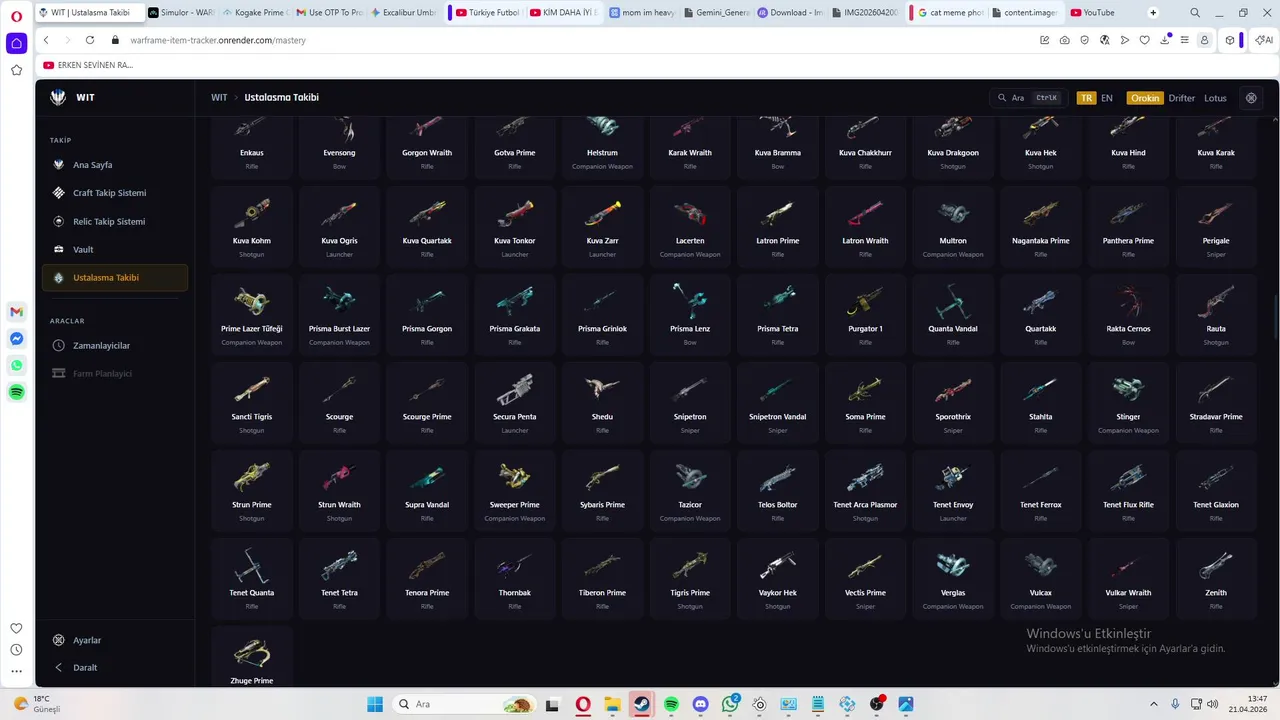Select the Perigale sniper icon
Viewport: 1280px width, 720px height.
[1216, 213]
